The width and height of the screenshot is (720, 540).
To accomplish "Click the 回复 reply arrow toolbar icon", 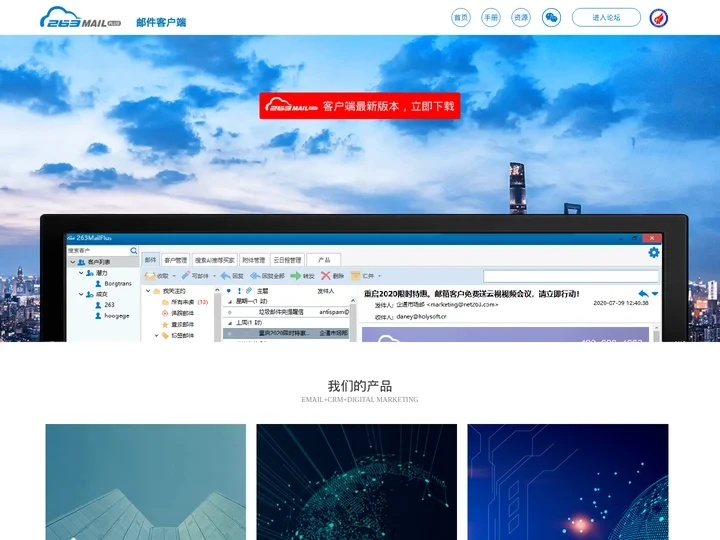I will coord(225,276).
